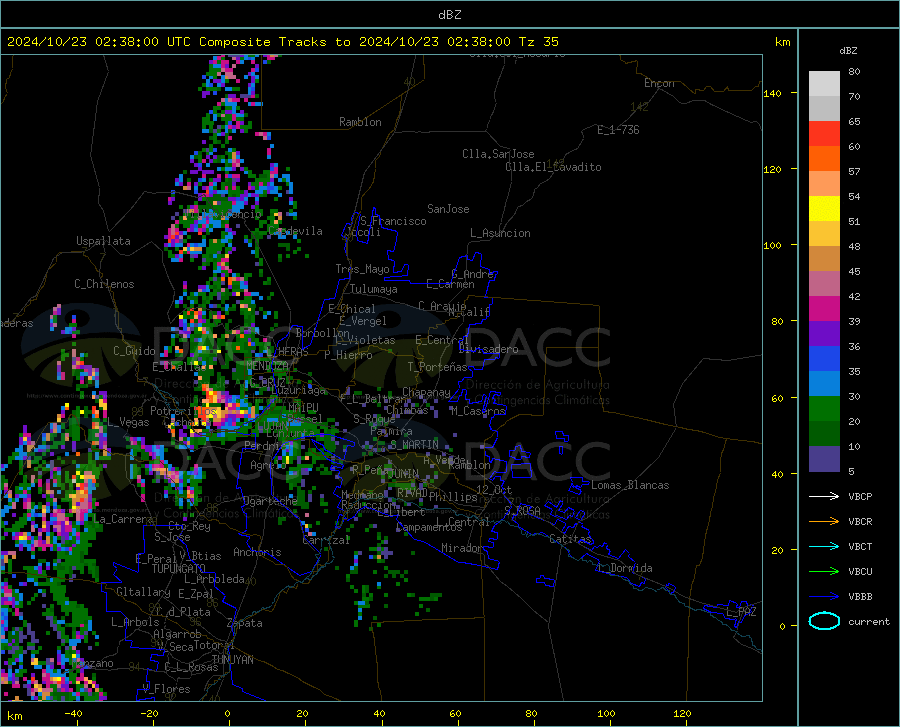
Task: Click the Anchoris label
Action: (x=257, y=552)
